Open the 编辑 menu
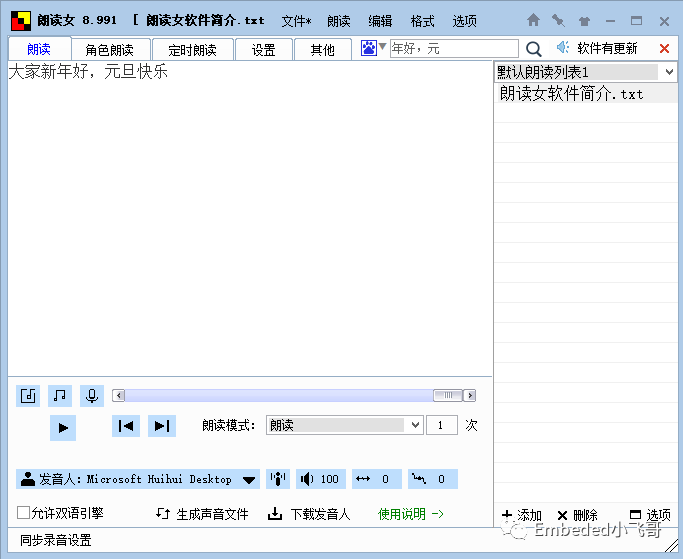Screen dimensions: 683x559 pyautogui.click(x=380, y=21)
